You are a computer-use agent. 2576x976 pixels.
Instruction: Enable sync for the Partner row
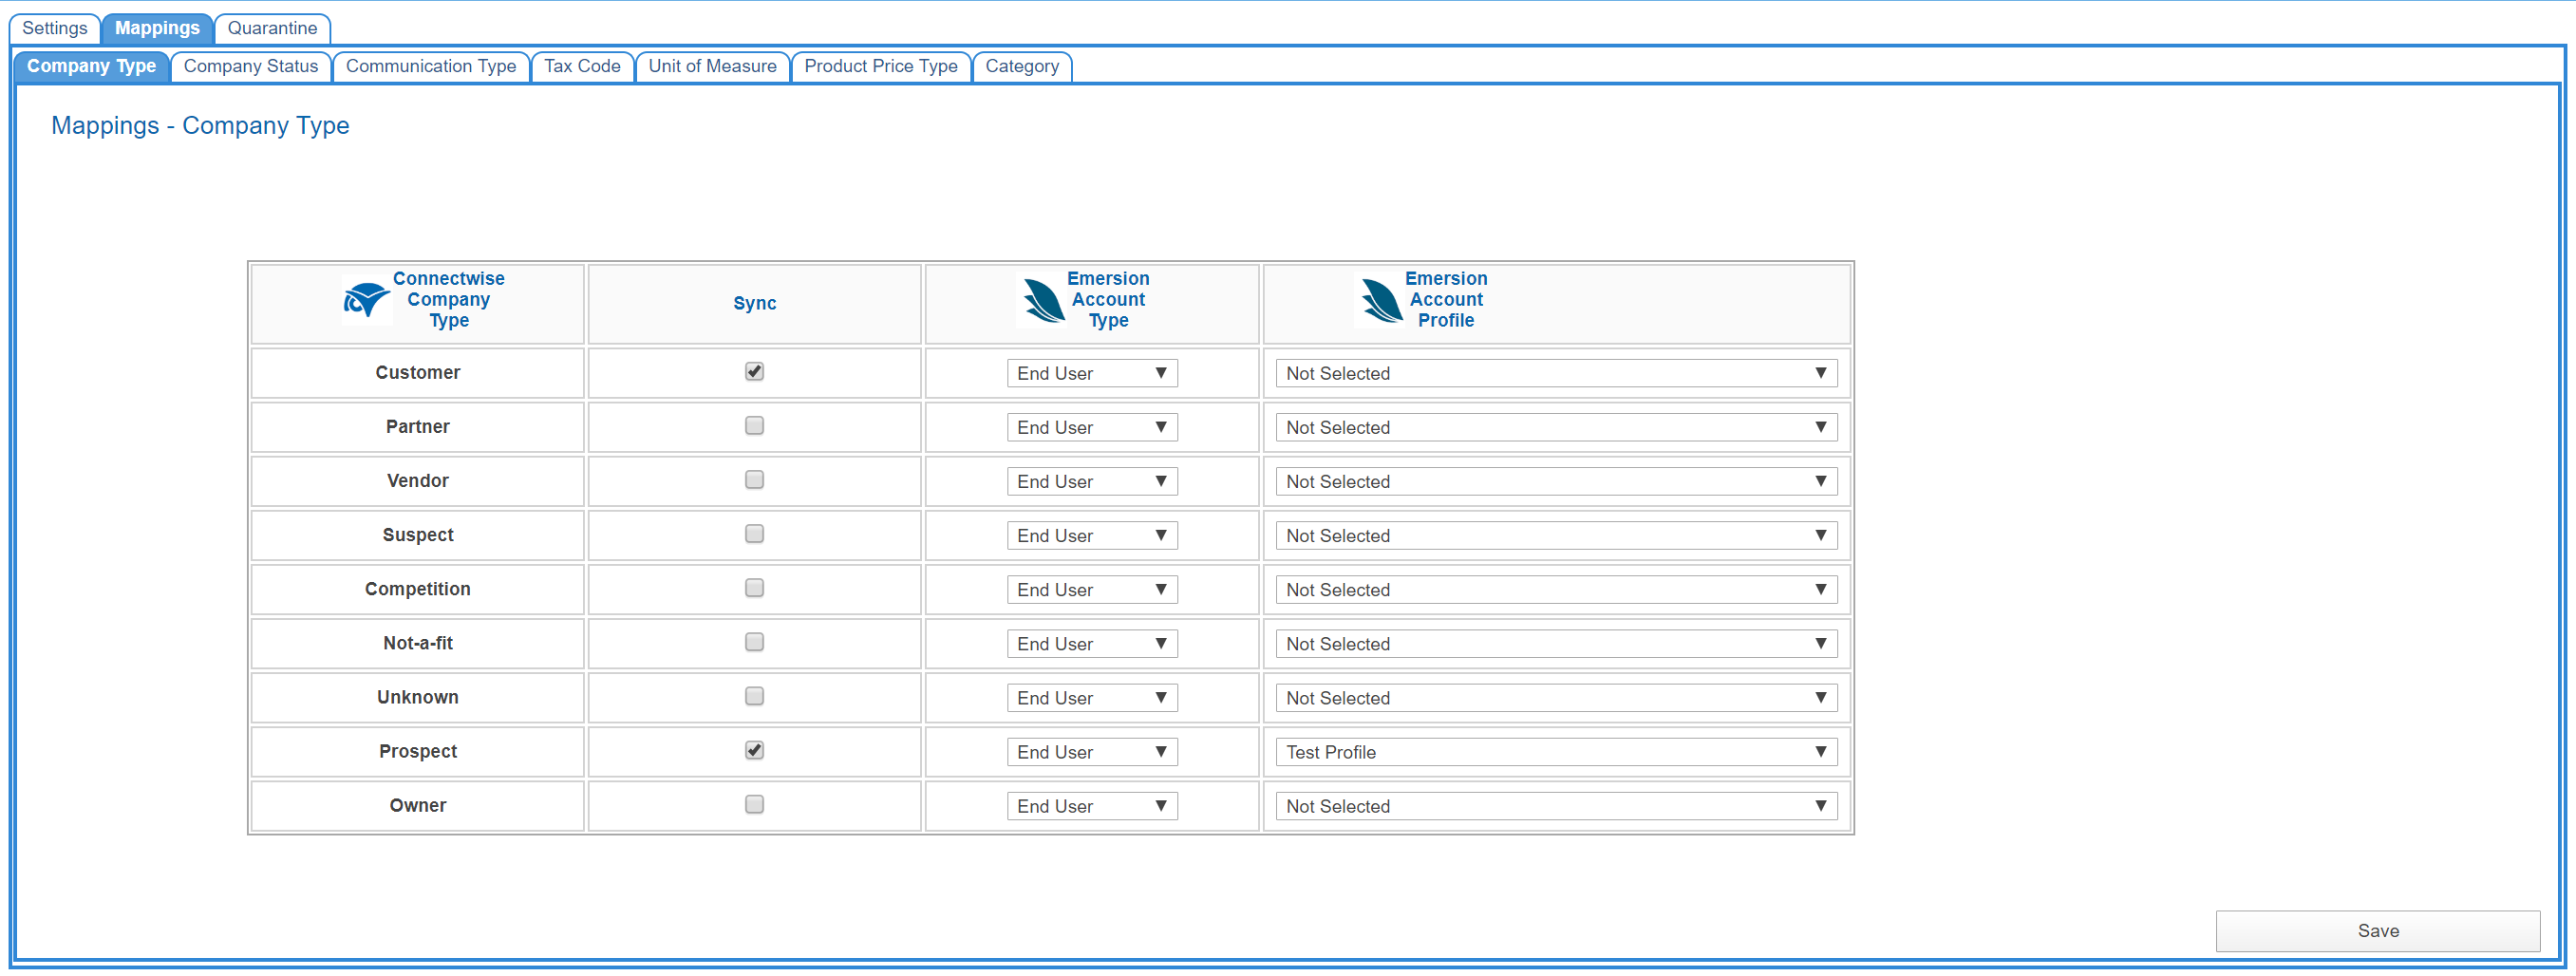pos(754,426)
